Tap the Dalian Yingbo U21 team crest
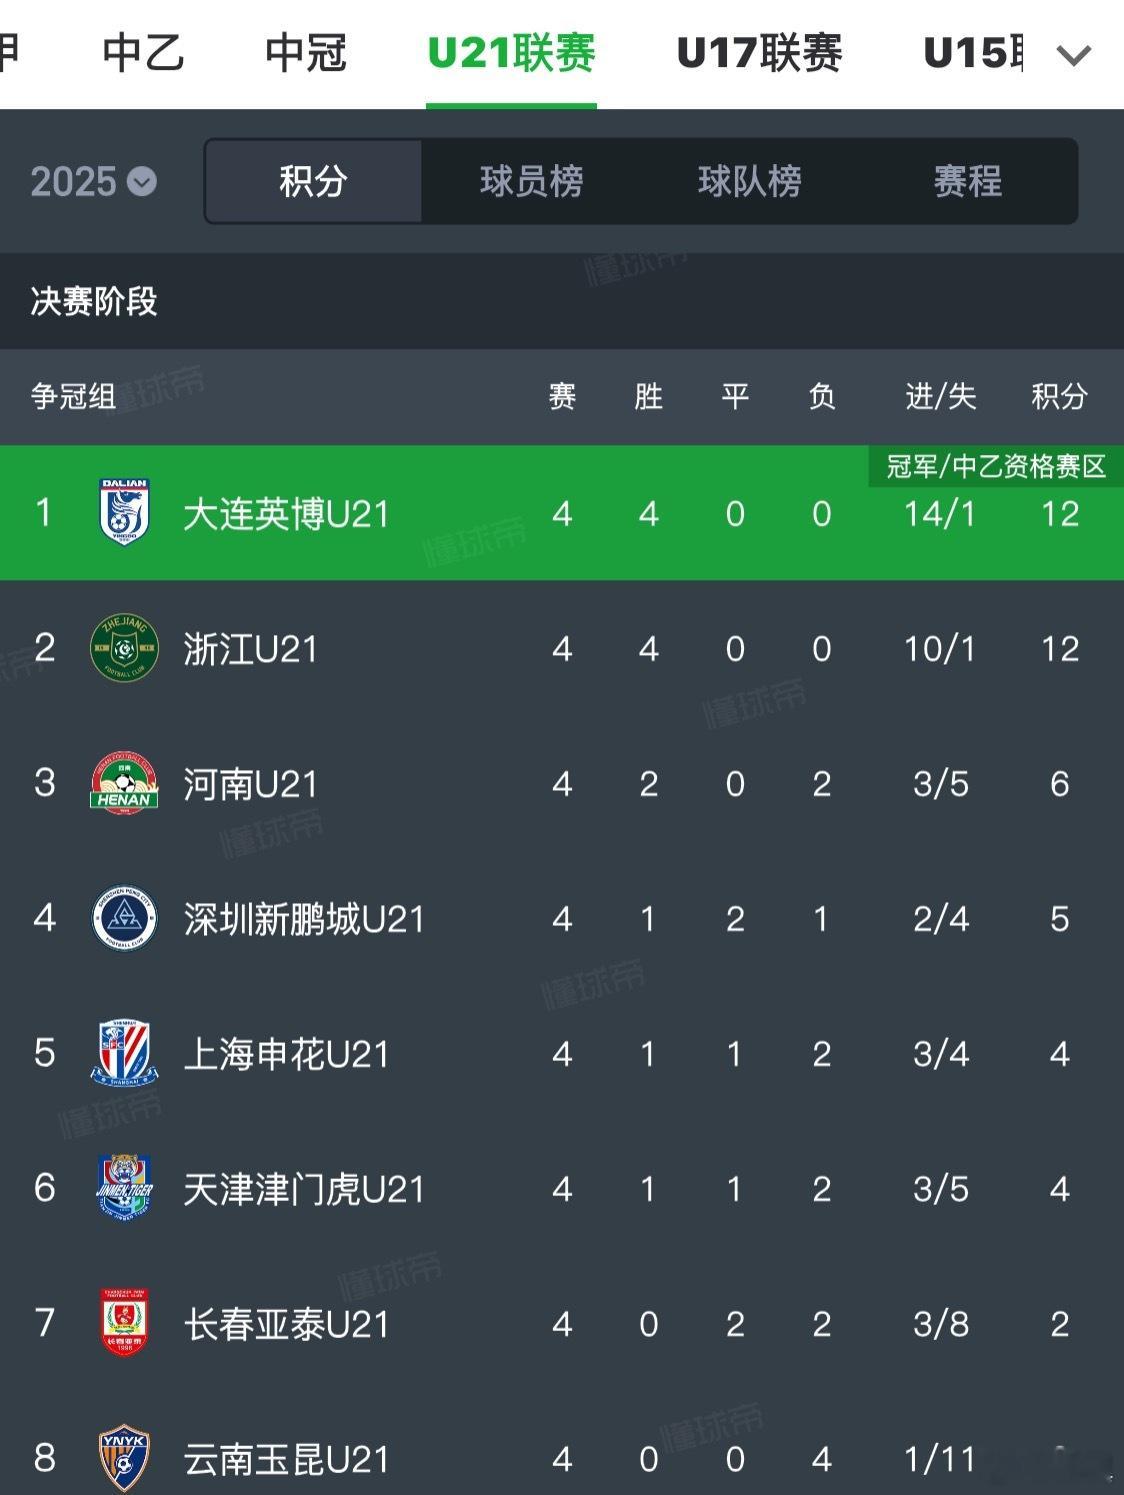Image resolution: width=1124 pixels, height=1495 pixels. (125, 512)
